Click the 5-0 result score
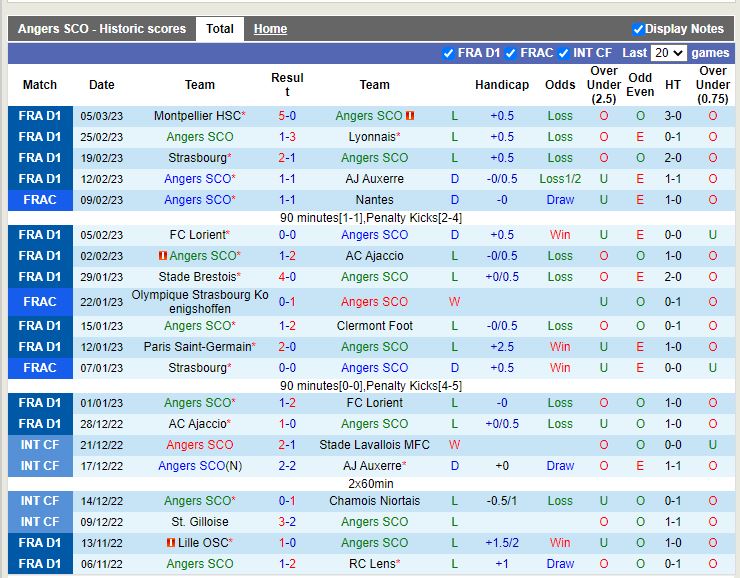This screenshot has width=740, height=578. (287, 116)
